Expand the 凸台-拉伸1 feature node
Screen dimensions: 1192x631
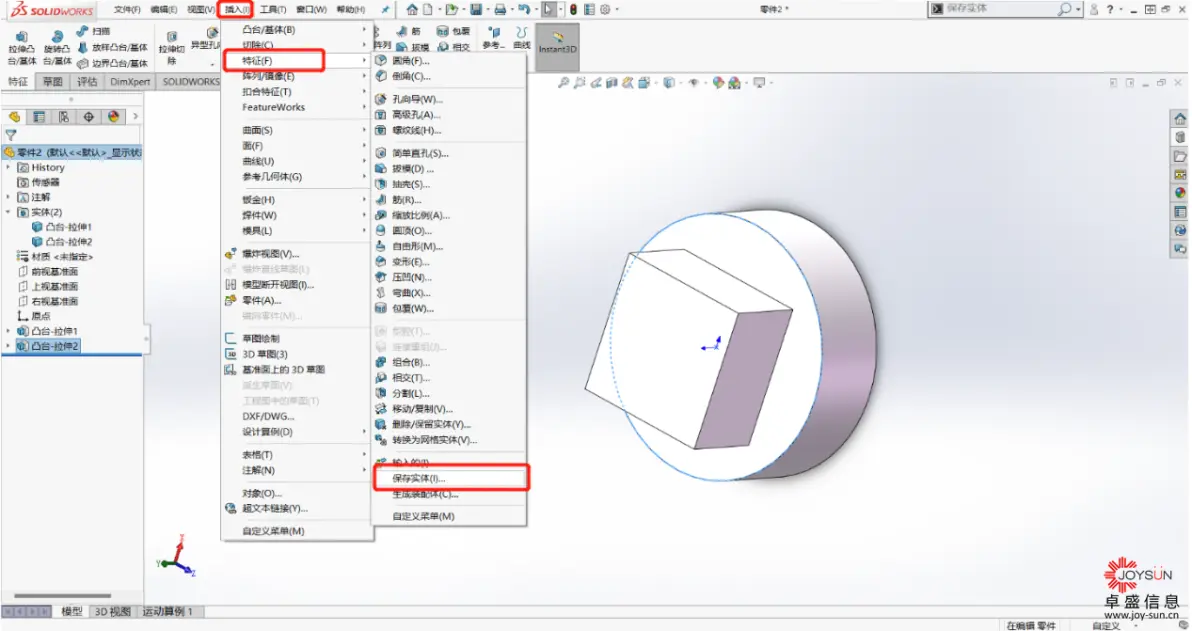8,331
